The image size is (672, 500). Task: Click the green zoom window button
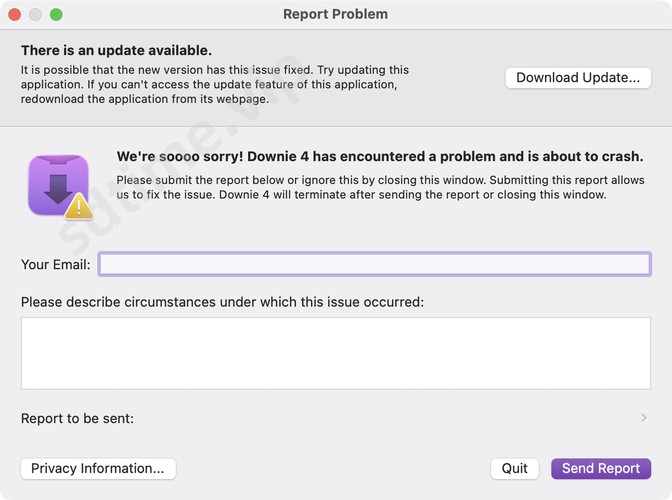coord(56,15)
